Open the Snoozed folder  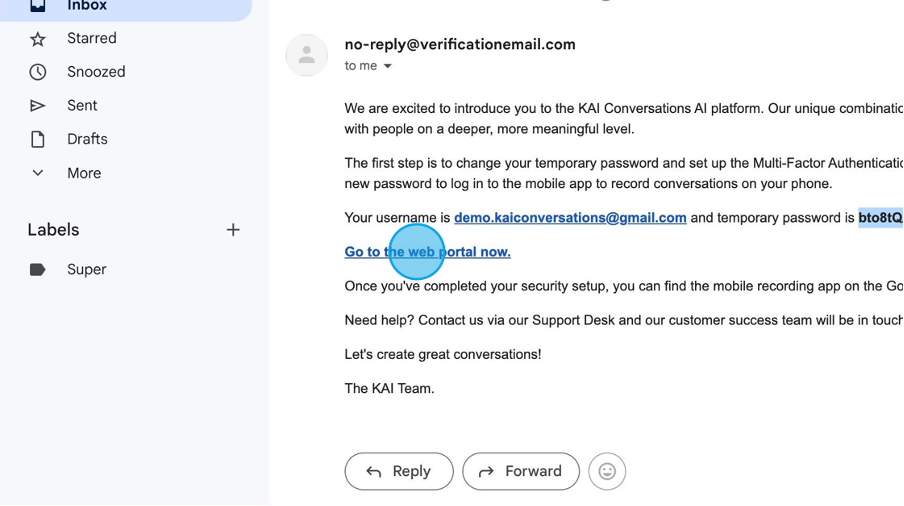click(x=96, y=72)
